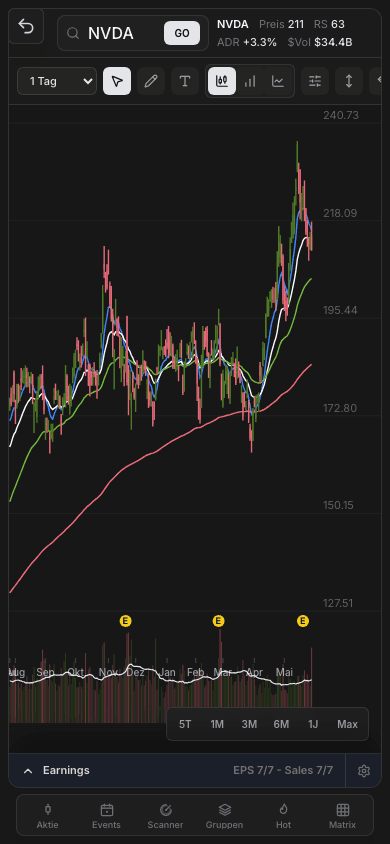Click the price label 172.80

pyautogui.click(x=340, y=408)
